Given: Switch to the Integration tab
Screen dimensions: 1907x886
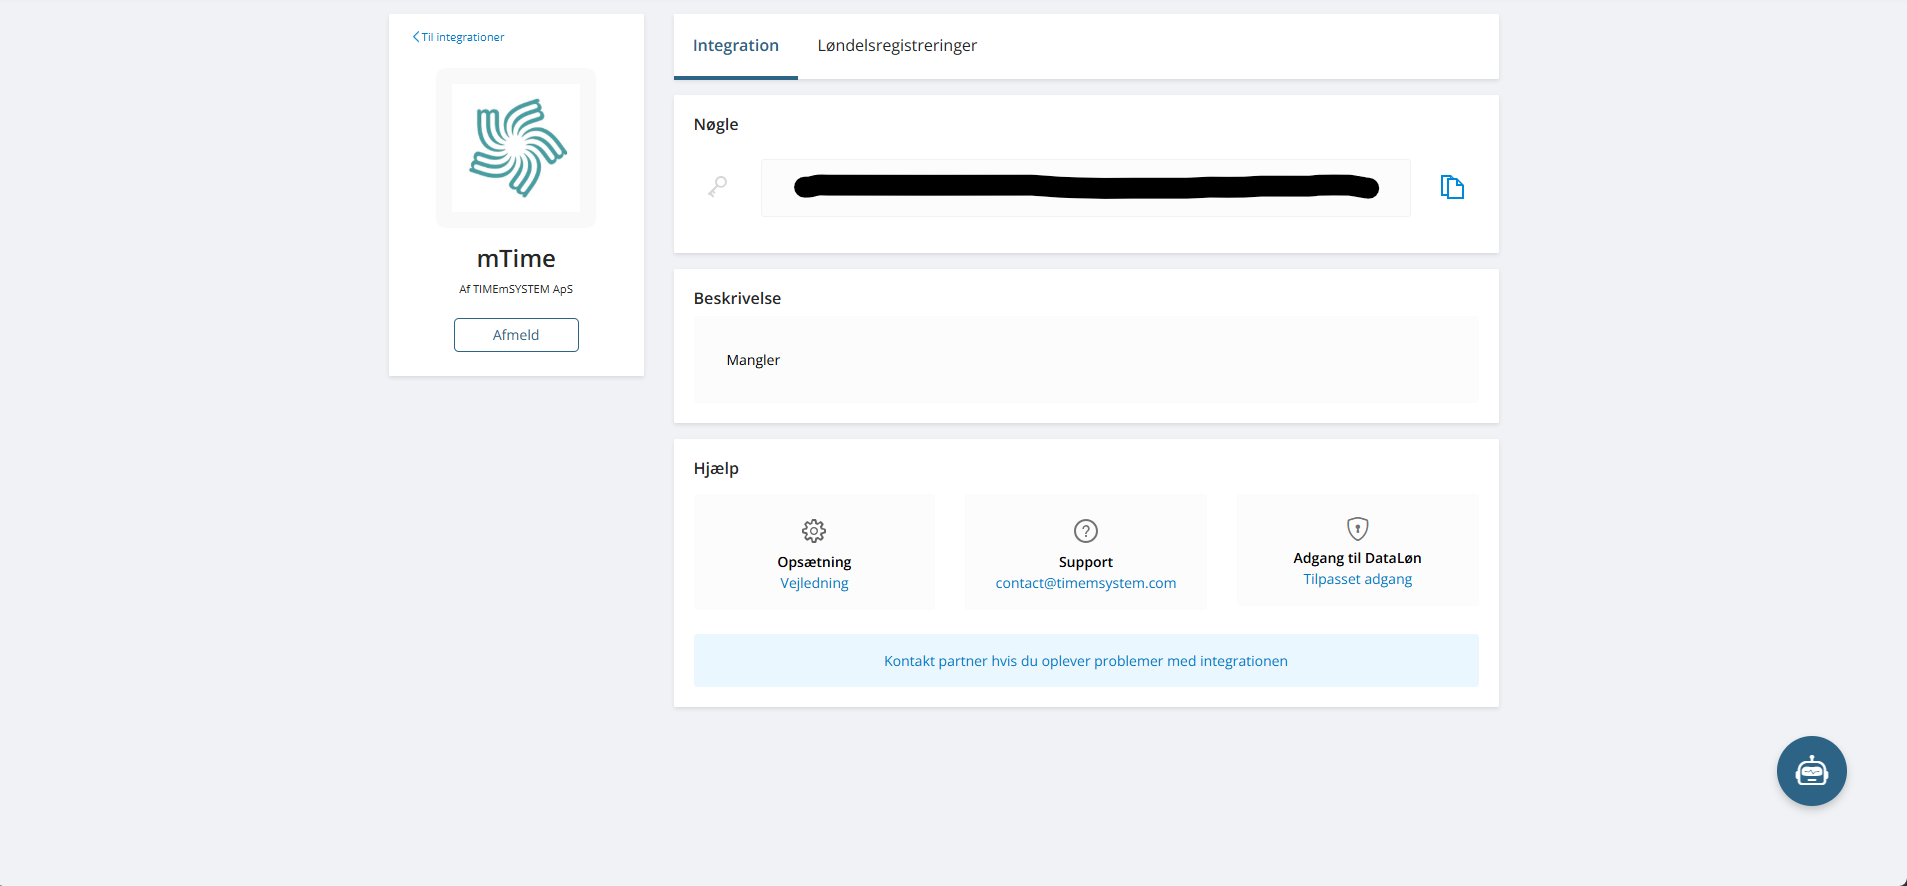Looking at the screenshot, I should coord(736,46).
